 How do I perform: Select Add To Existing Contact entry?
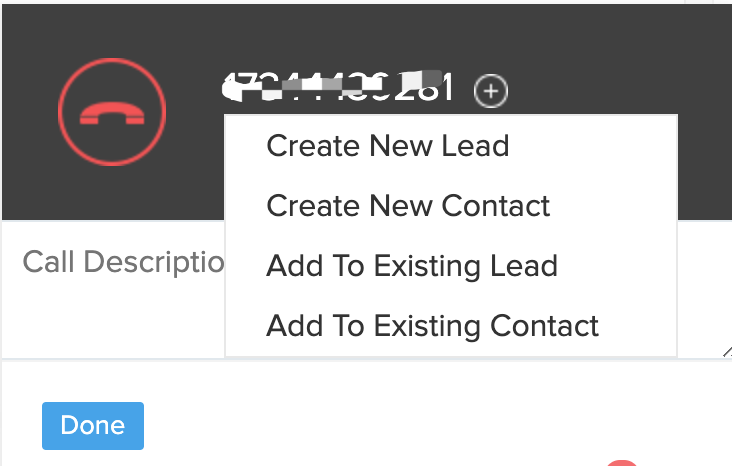tap(432, 326)
